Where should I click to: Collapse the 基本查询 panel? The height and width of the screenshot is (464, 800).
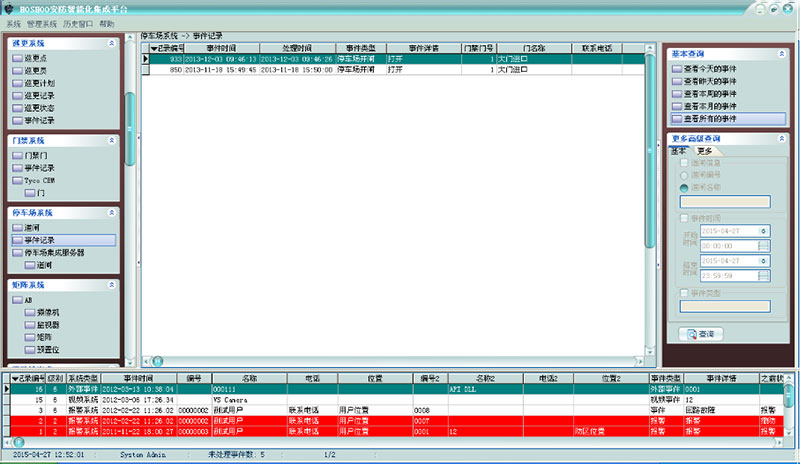pyautogui.click(x=782, y=52)
